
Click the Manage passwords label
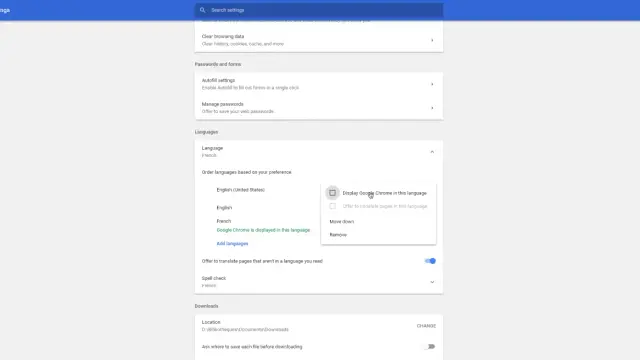click(x=222, y=104)
